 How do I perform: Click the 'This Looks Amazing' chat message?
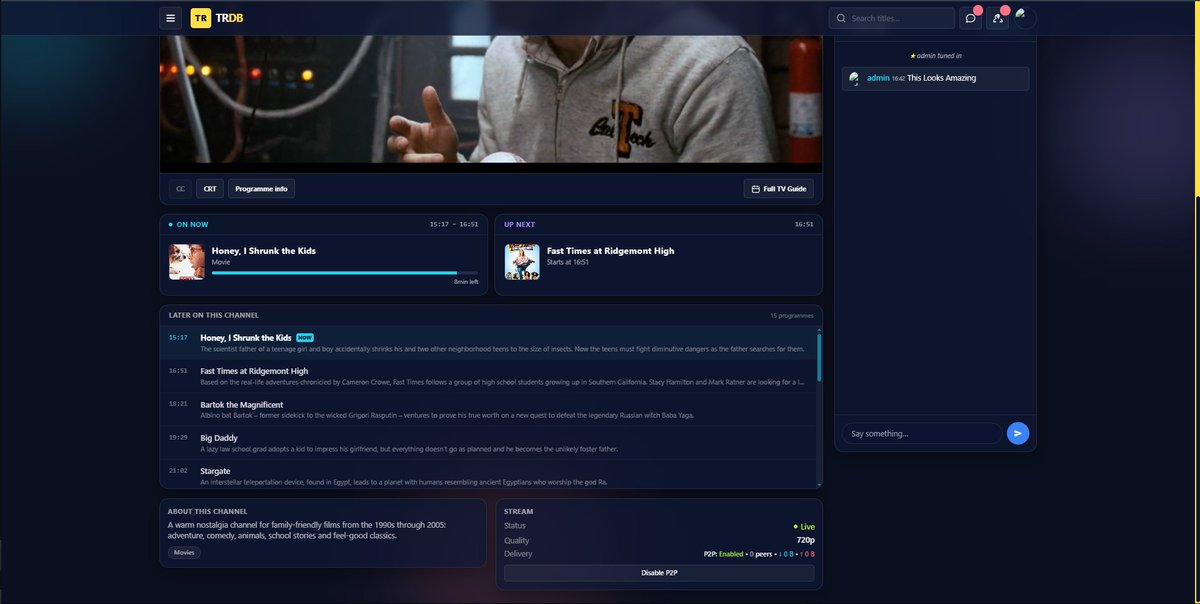pos(941,78)
